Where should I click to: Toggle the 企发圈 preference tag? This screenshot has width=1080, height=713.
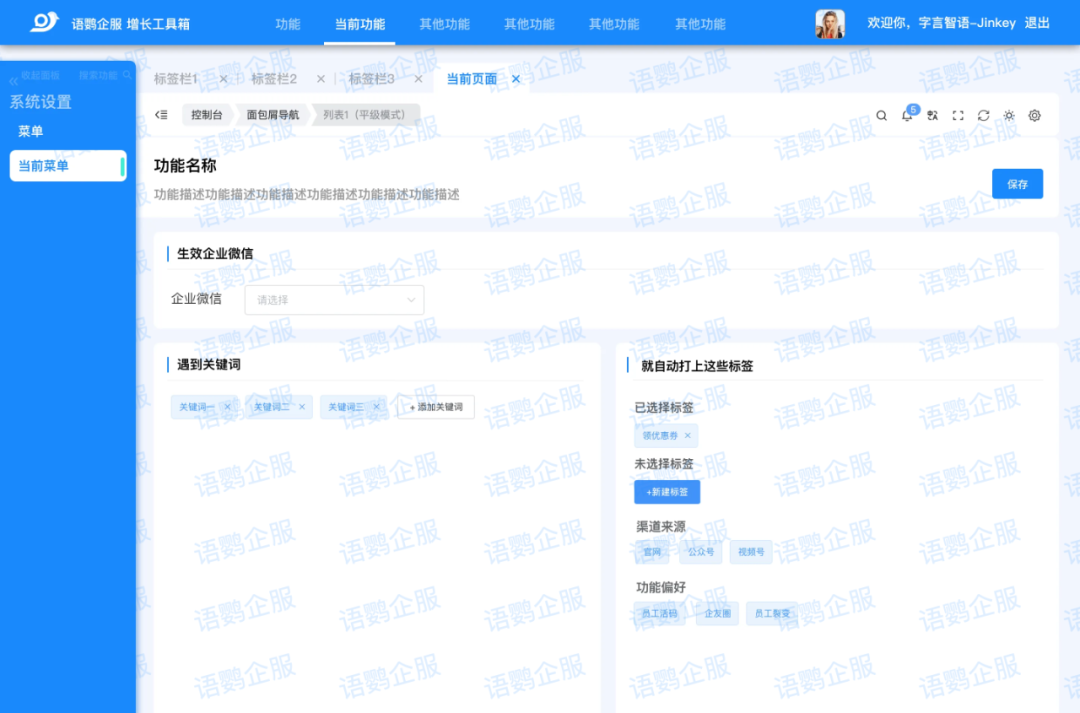pos(717,614)
